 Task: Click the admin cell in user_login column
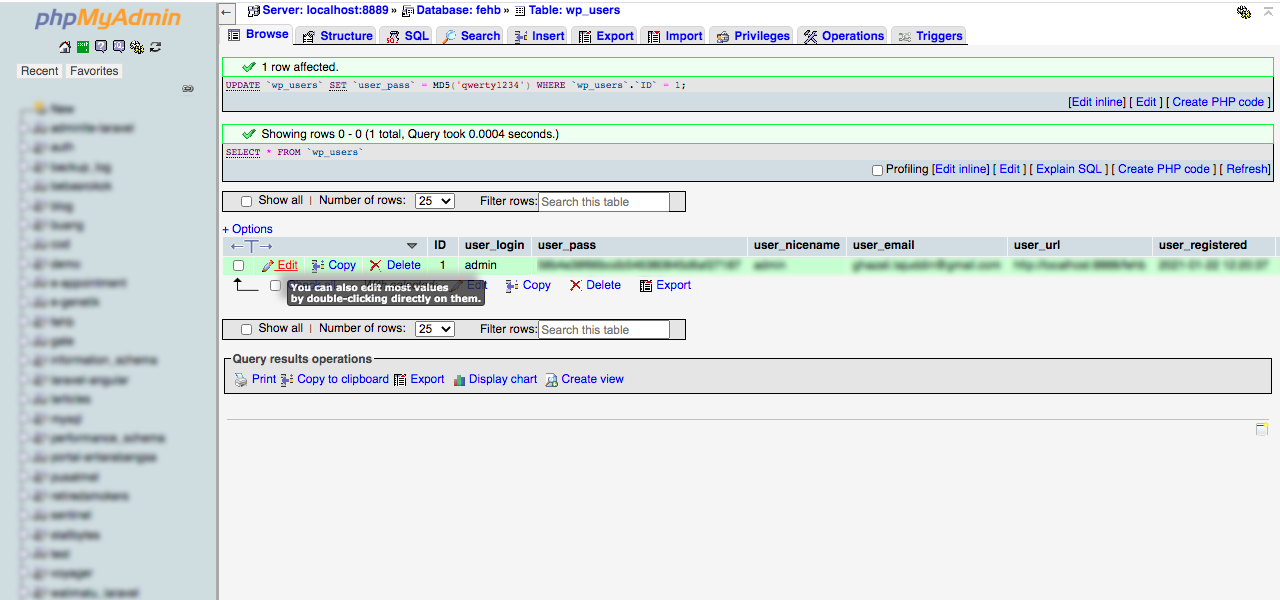click(481, 265)
